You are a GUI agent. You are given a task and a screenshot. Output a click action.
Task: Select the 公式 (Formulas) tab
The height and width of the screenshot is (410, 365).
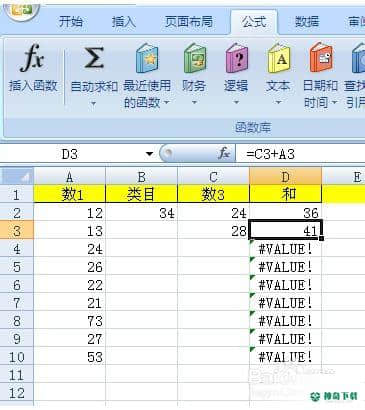coord(254,22)
